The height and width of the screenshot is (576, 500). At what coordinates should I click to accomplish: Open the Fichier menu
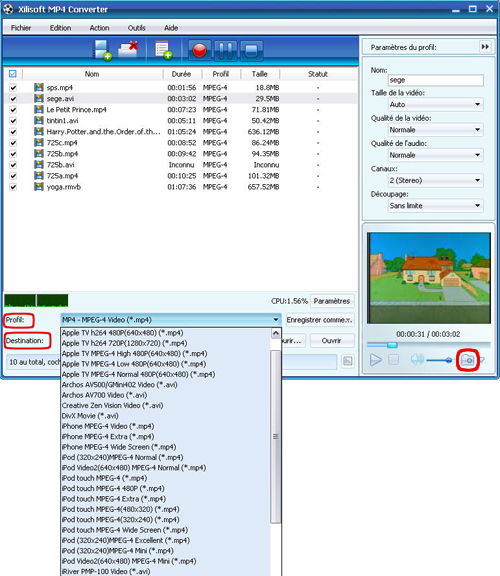coord(21,28)
